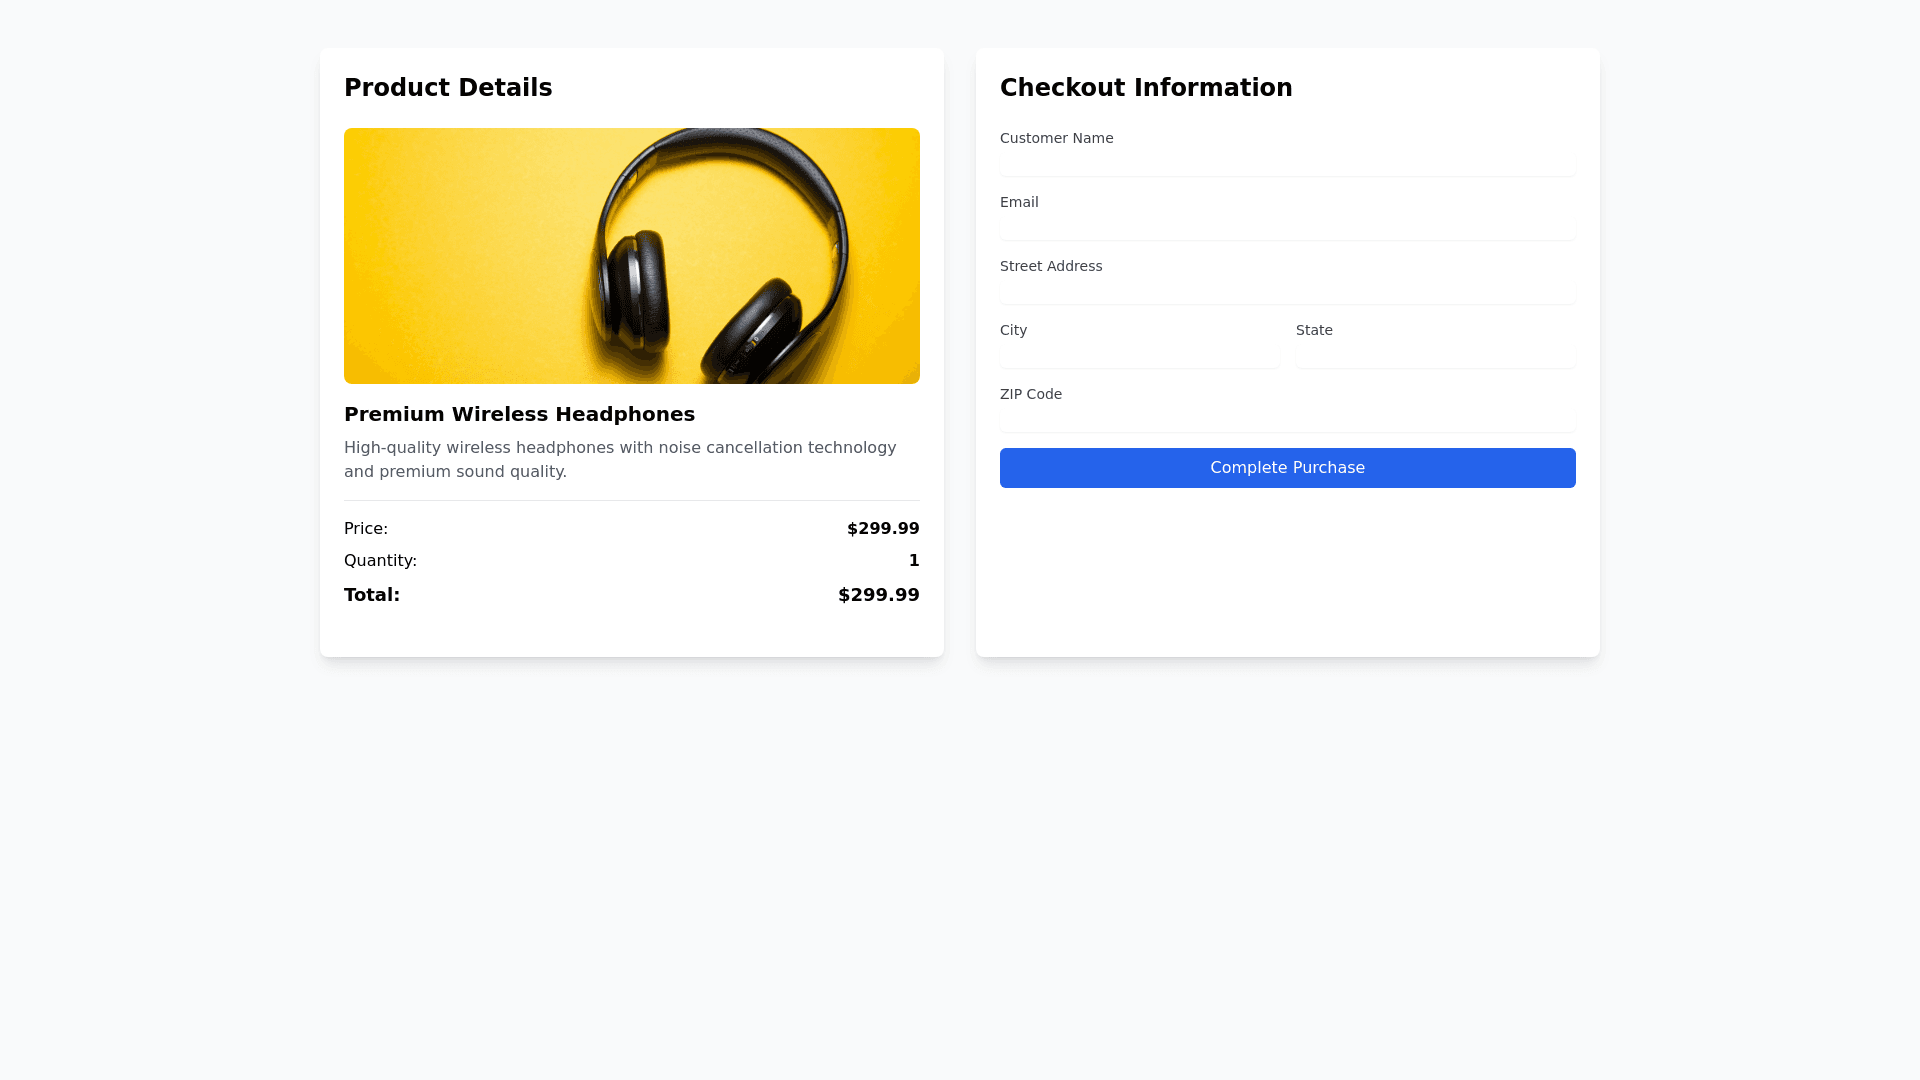The image size is (1920, 1080).
Task: Click the Checkout Information heading
Action: click(x=1146, y=88)
